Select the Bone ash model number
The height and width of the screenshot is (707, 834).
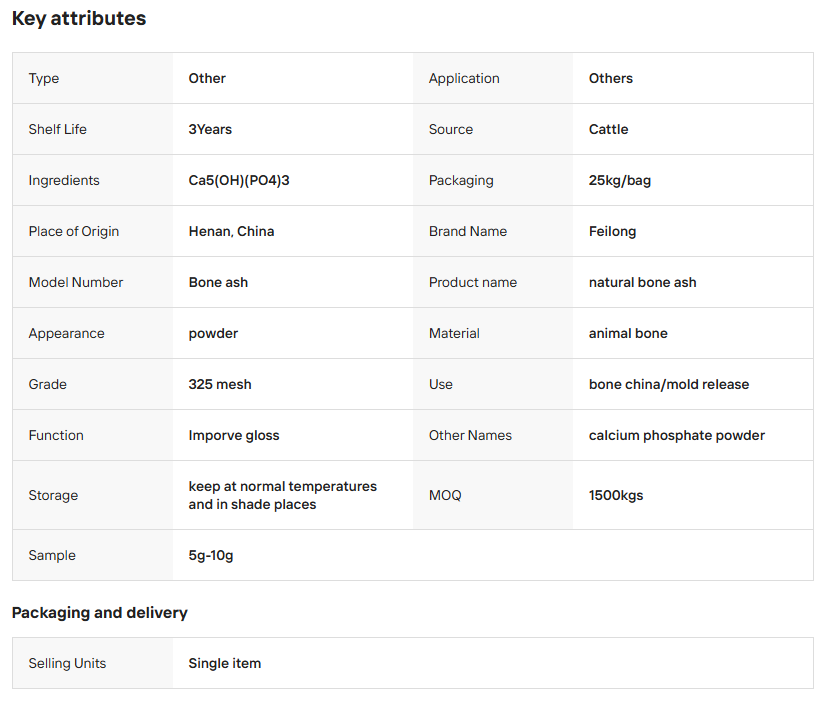(218, 282)
